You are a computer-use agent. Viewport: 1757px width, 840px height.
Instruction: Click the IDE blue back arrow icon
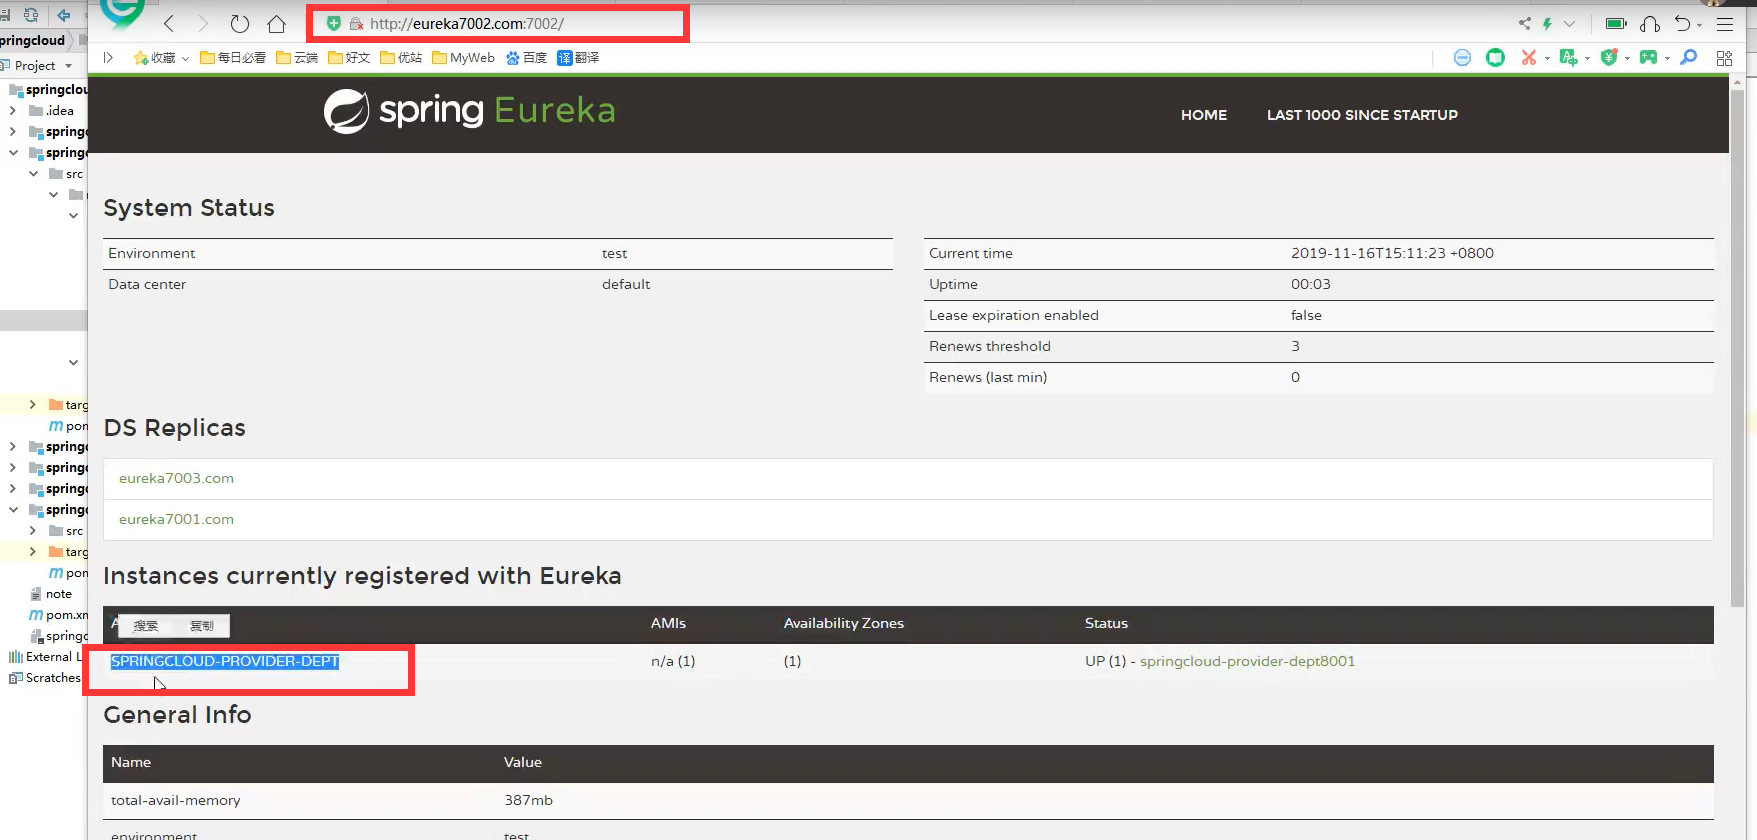[x=64, y=14]
